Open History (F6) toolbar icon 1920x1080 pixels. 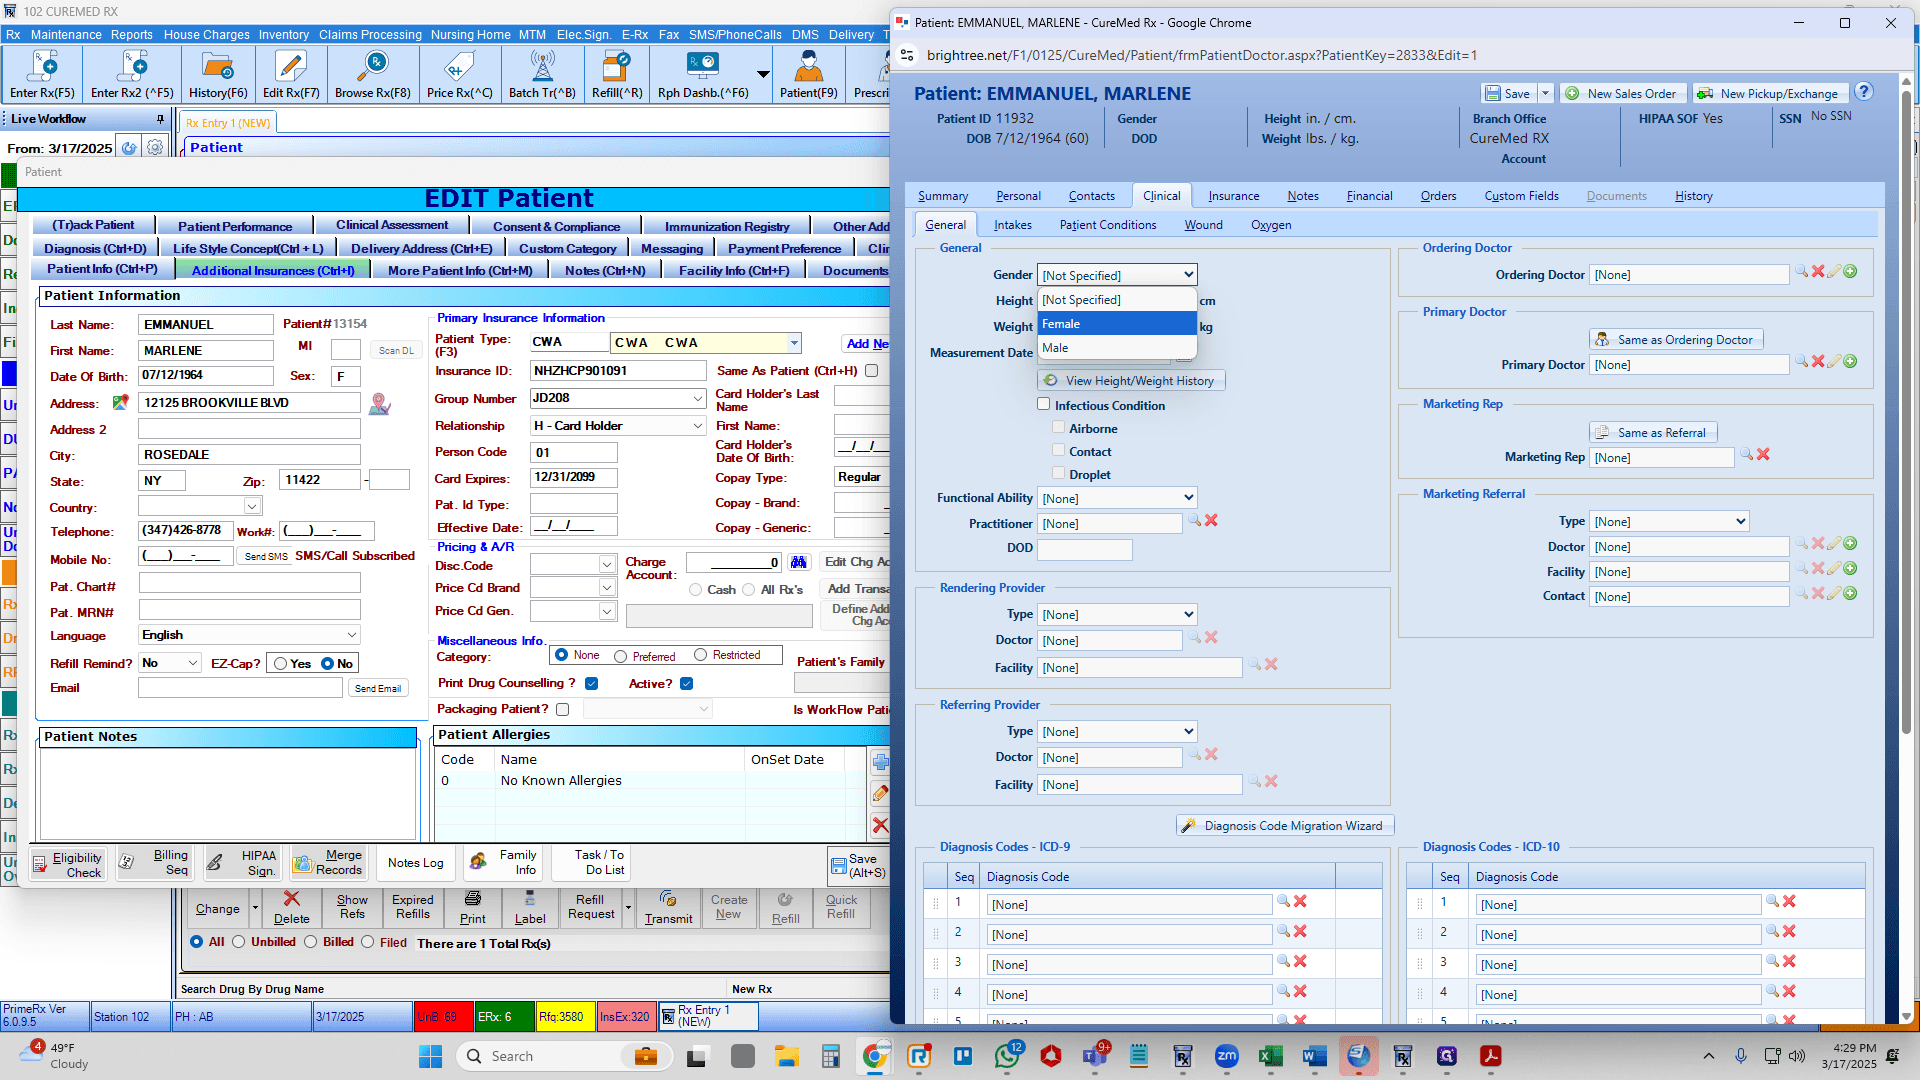(x=218, y=75)
